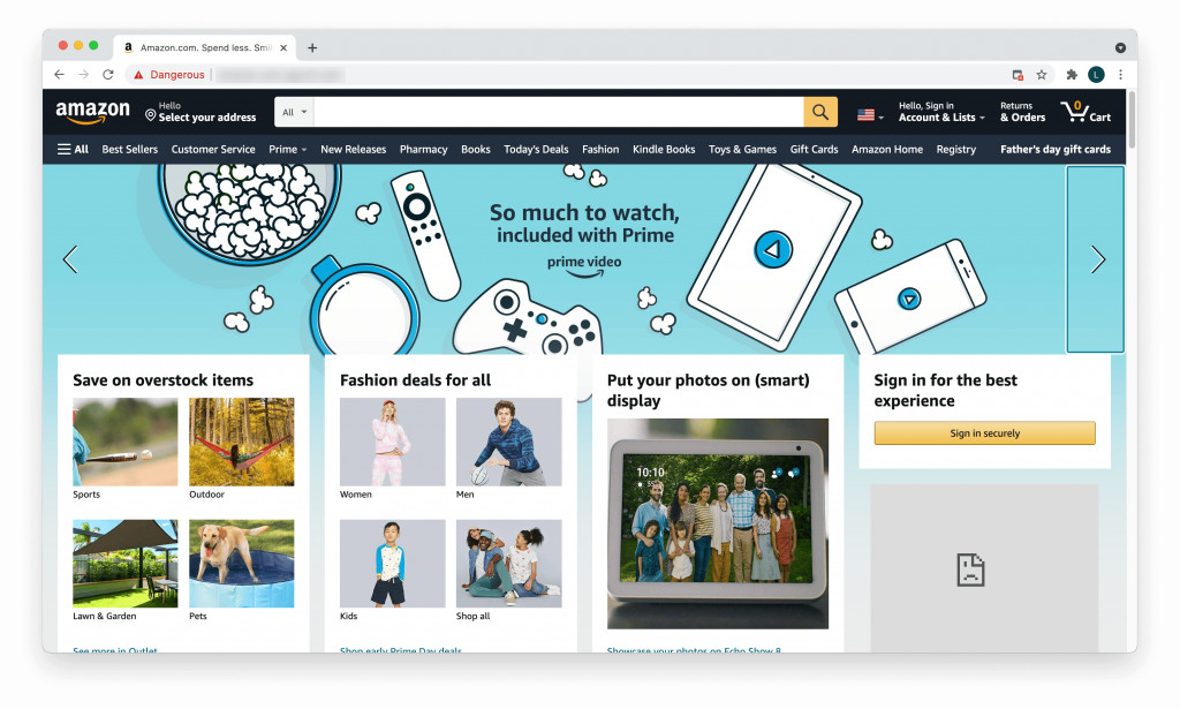This screenshot has height=709, width=1180.
Task: Click inside the search input field
Action: (550, 111)
